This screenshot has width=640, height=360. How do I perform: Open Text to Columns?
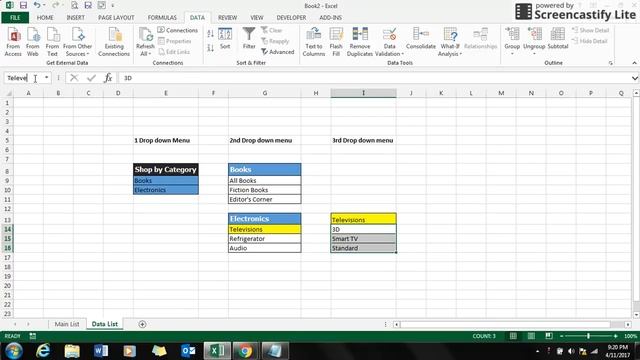pos(313,42)
